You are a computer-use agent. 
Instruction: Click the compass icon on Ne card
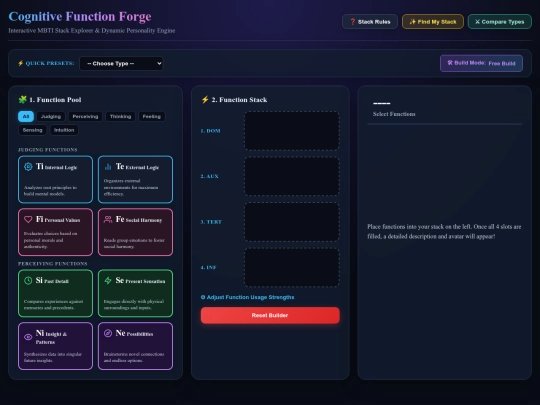coord(108,333)
